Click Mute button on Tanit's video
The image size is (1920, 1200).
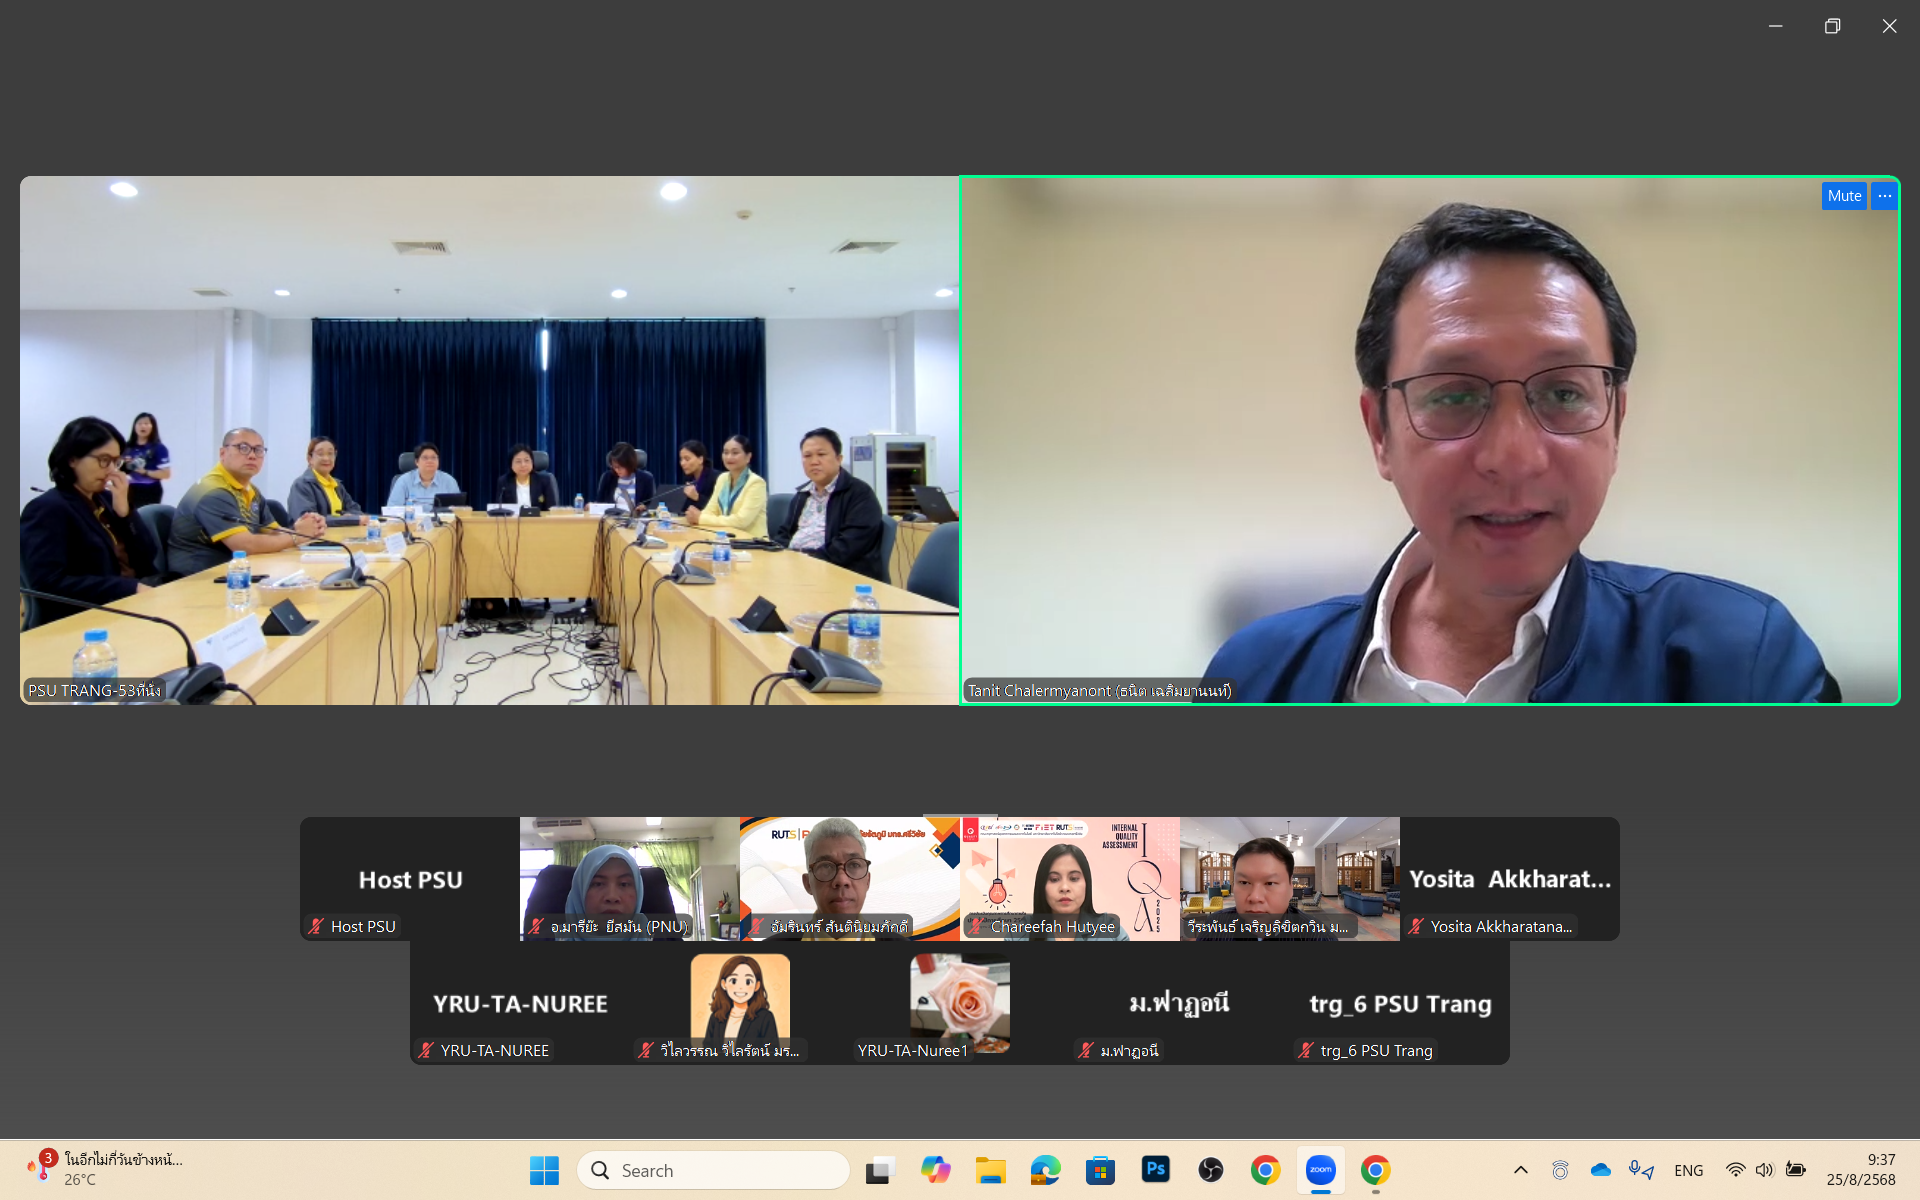coord(1843,196)
